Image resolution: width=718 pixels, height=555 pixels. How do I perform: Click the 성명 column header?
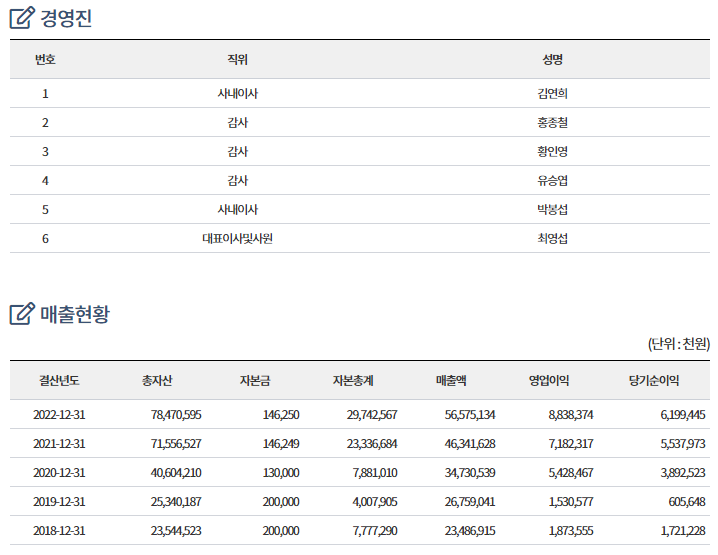pos(553,60)
